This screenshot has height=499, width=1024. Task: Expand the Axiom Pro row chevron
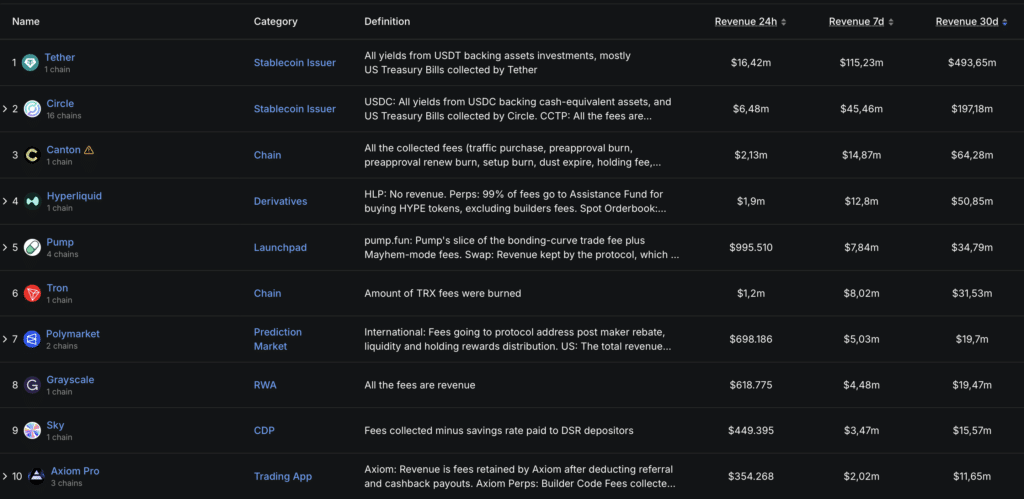click(5, 476)
